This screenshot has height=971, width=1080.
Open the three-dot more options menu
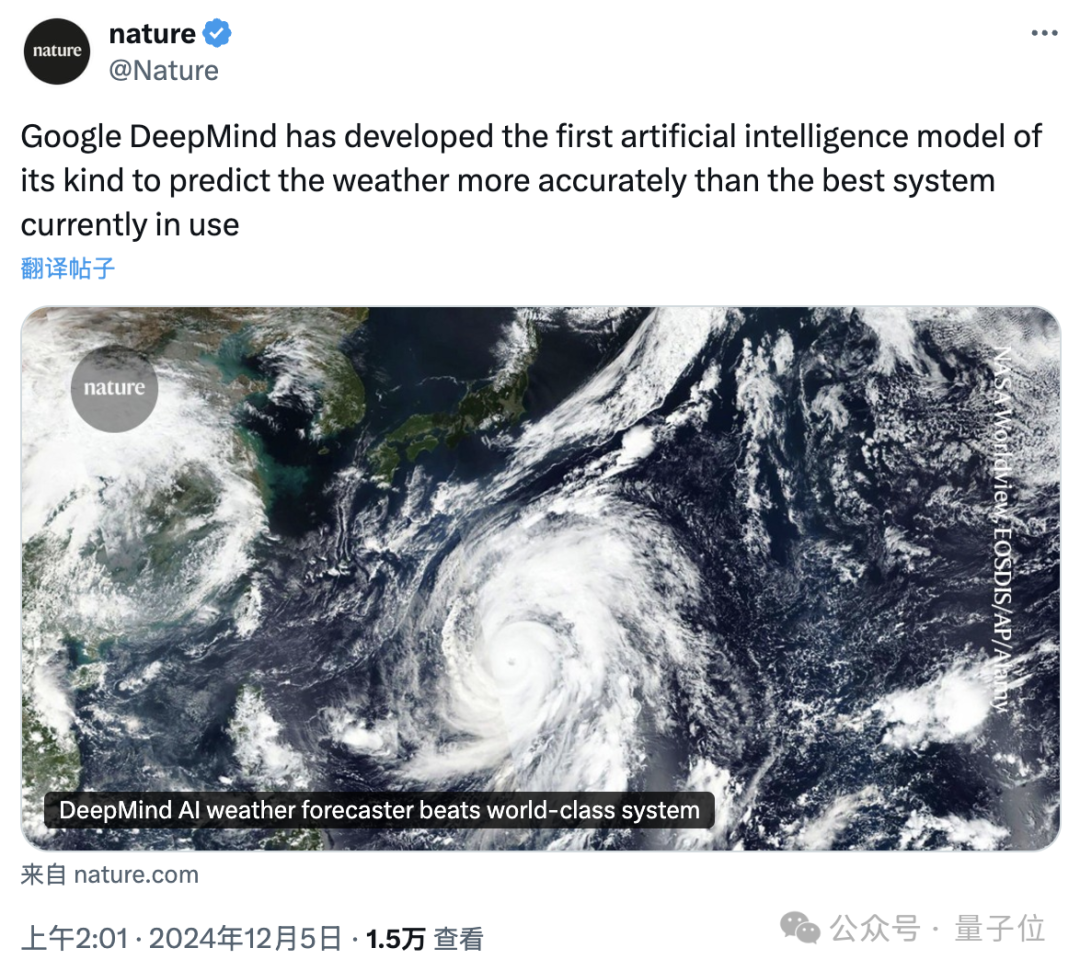1043,34
